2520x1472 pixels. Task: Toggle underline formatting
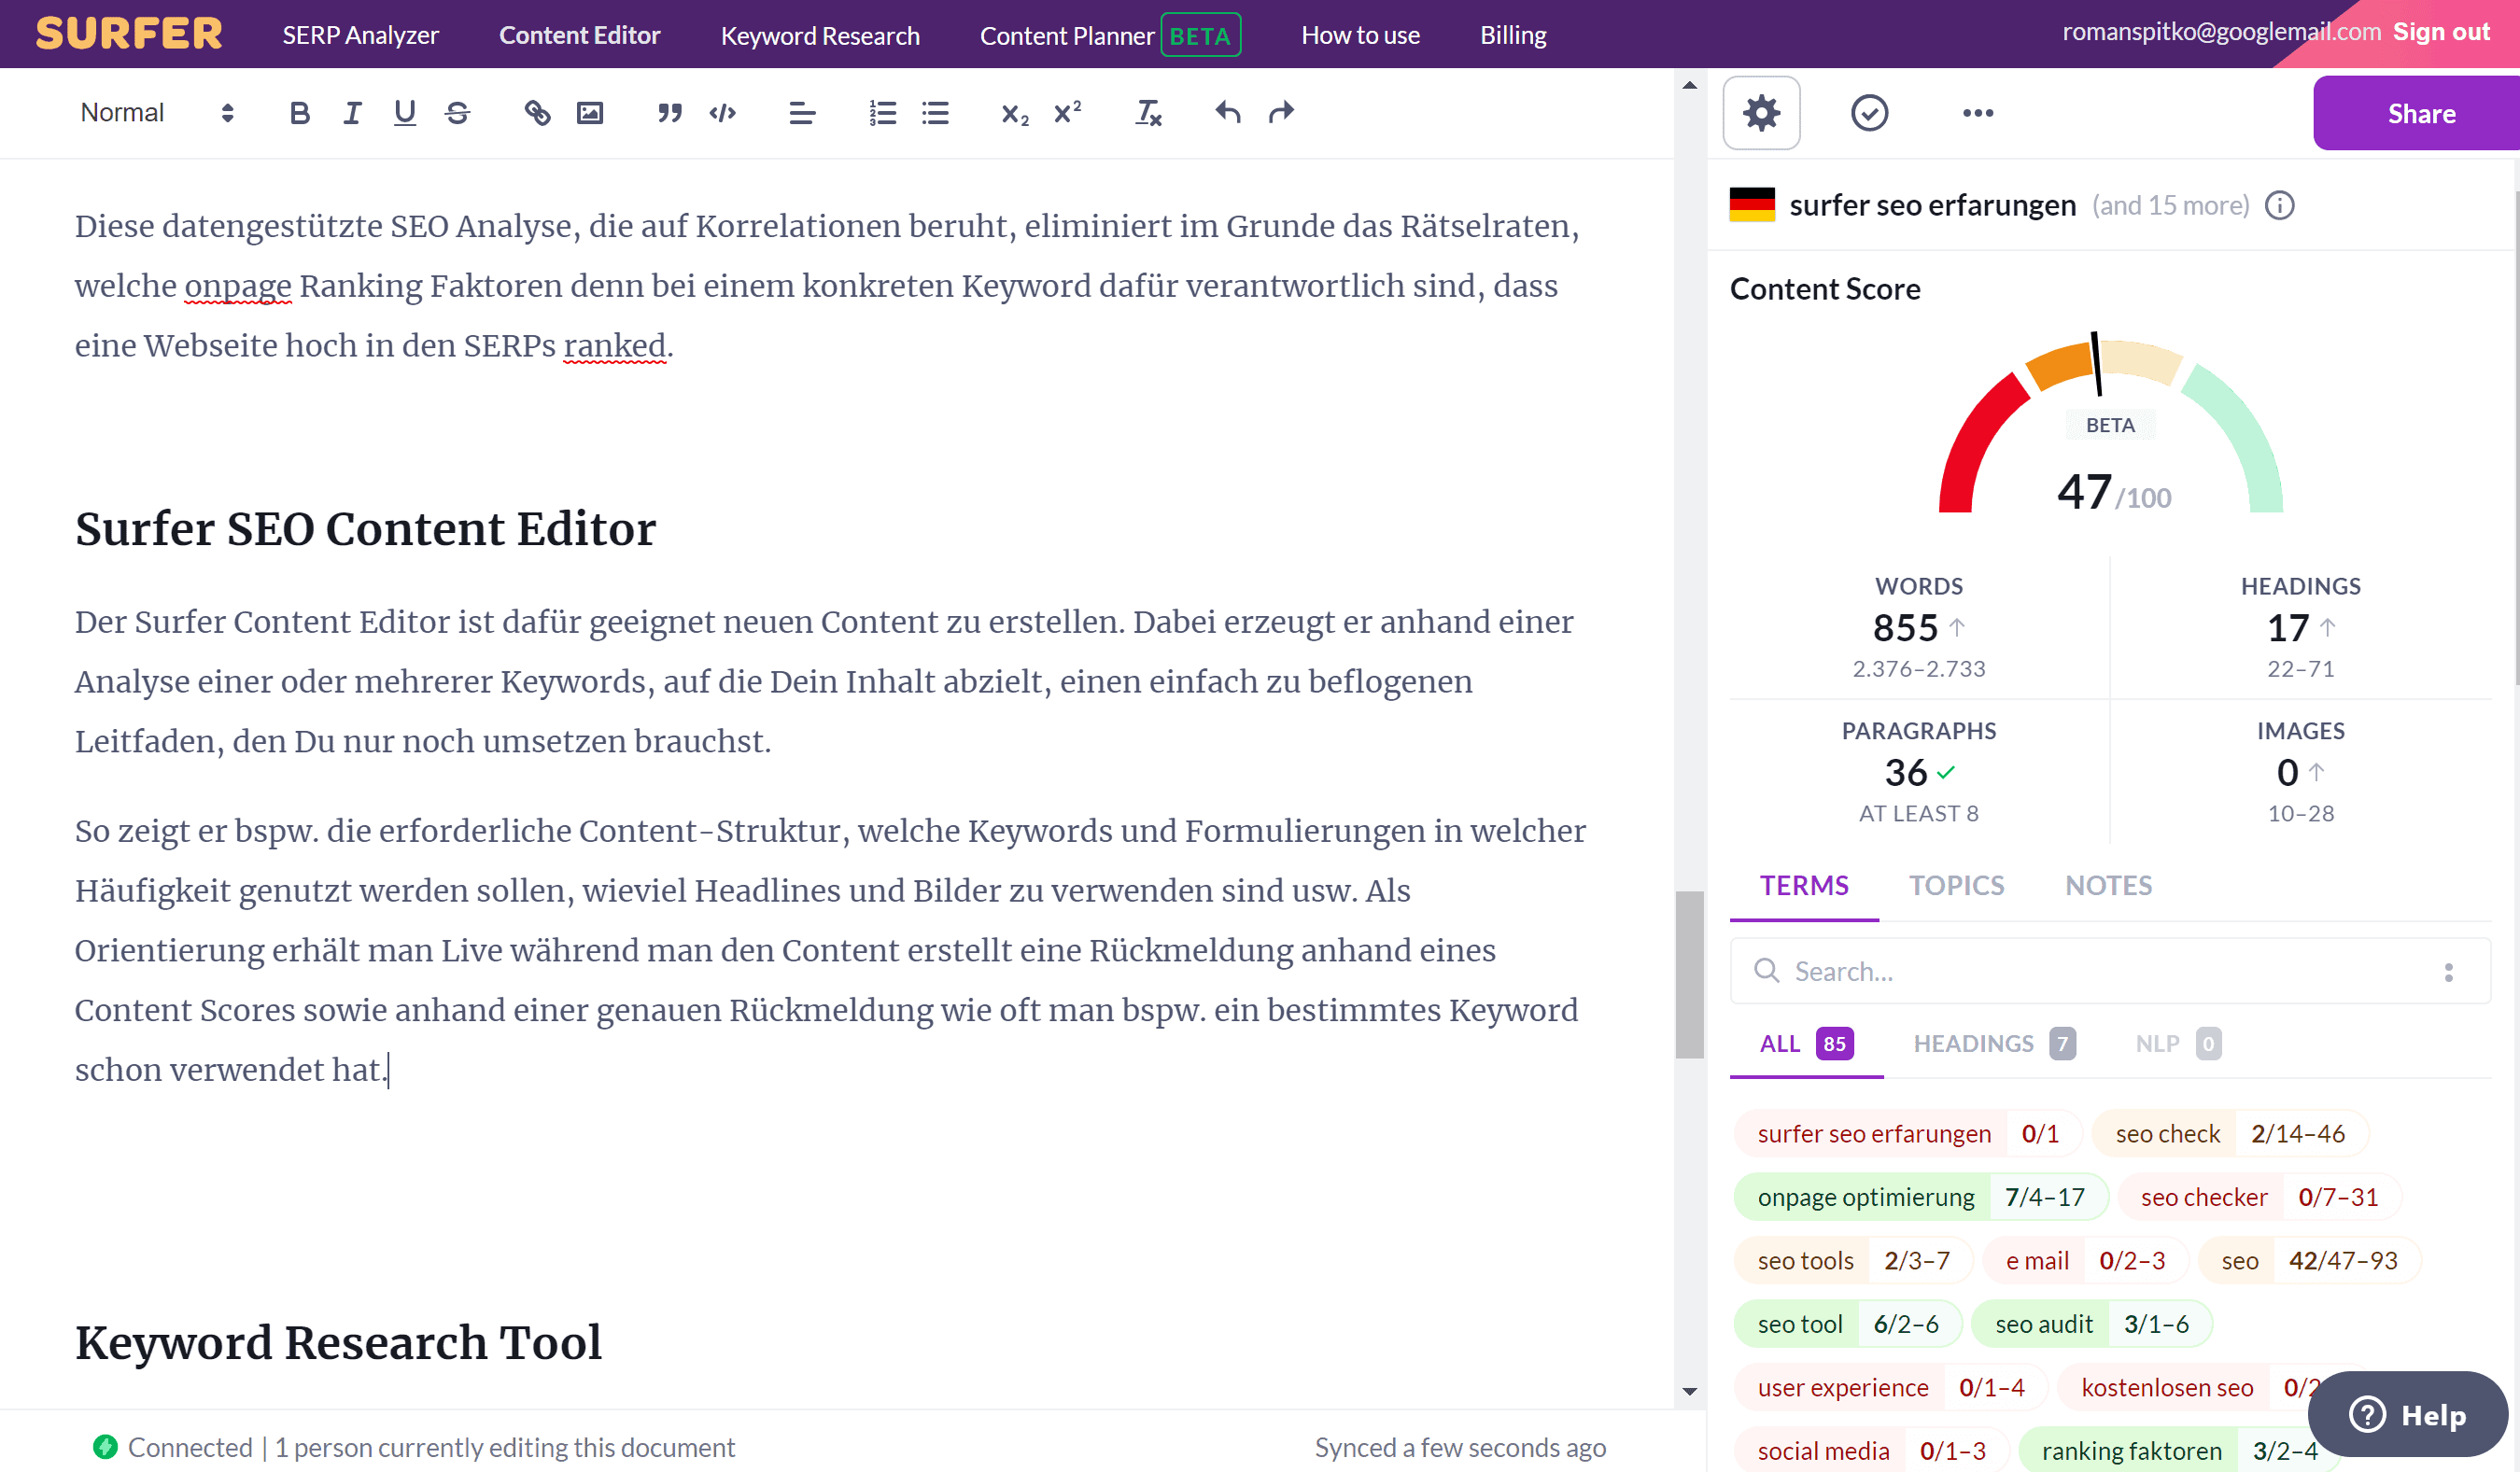click(x=404, y=113)
